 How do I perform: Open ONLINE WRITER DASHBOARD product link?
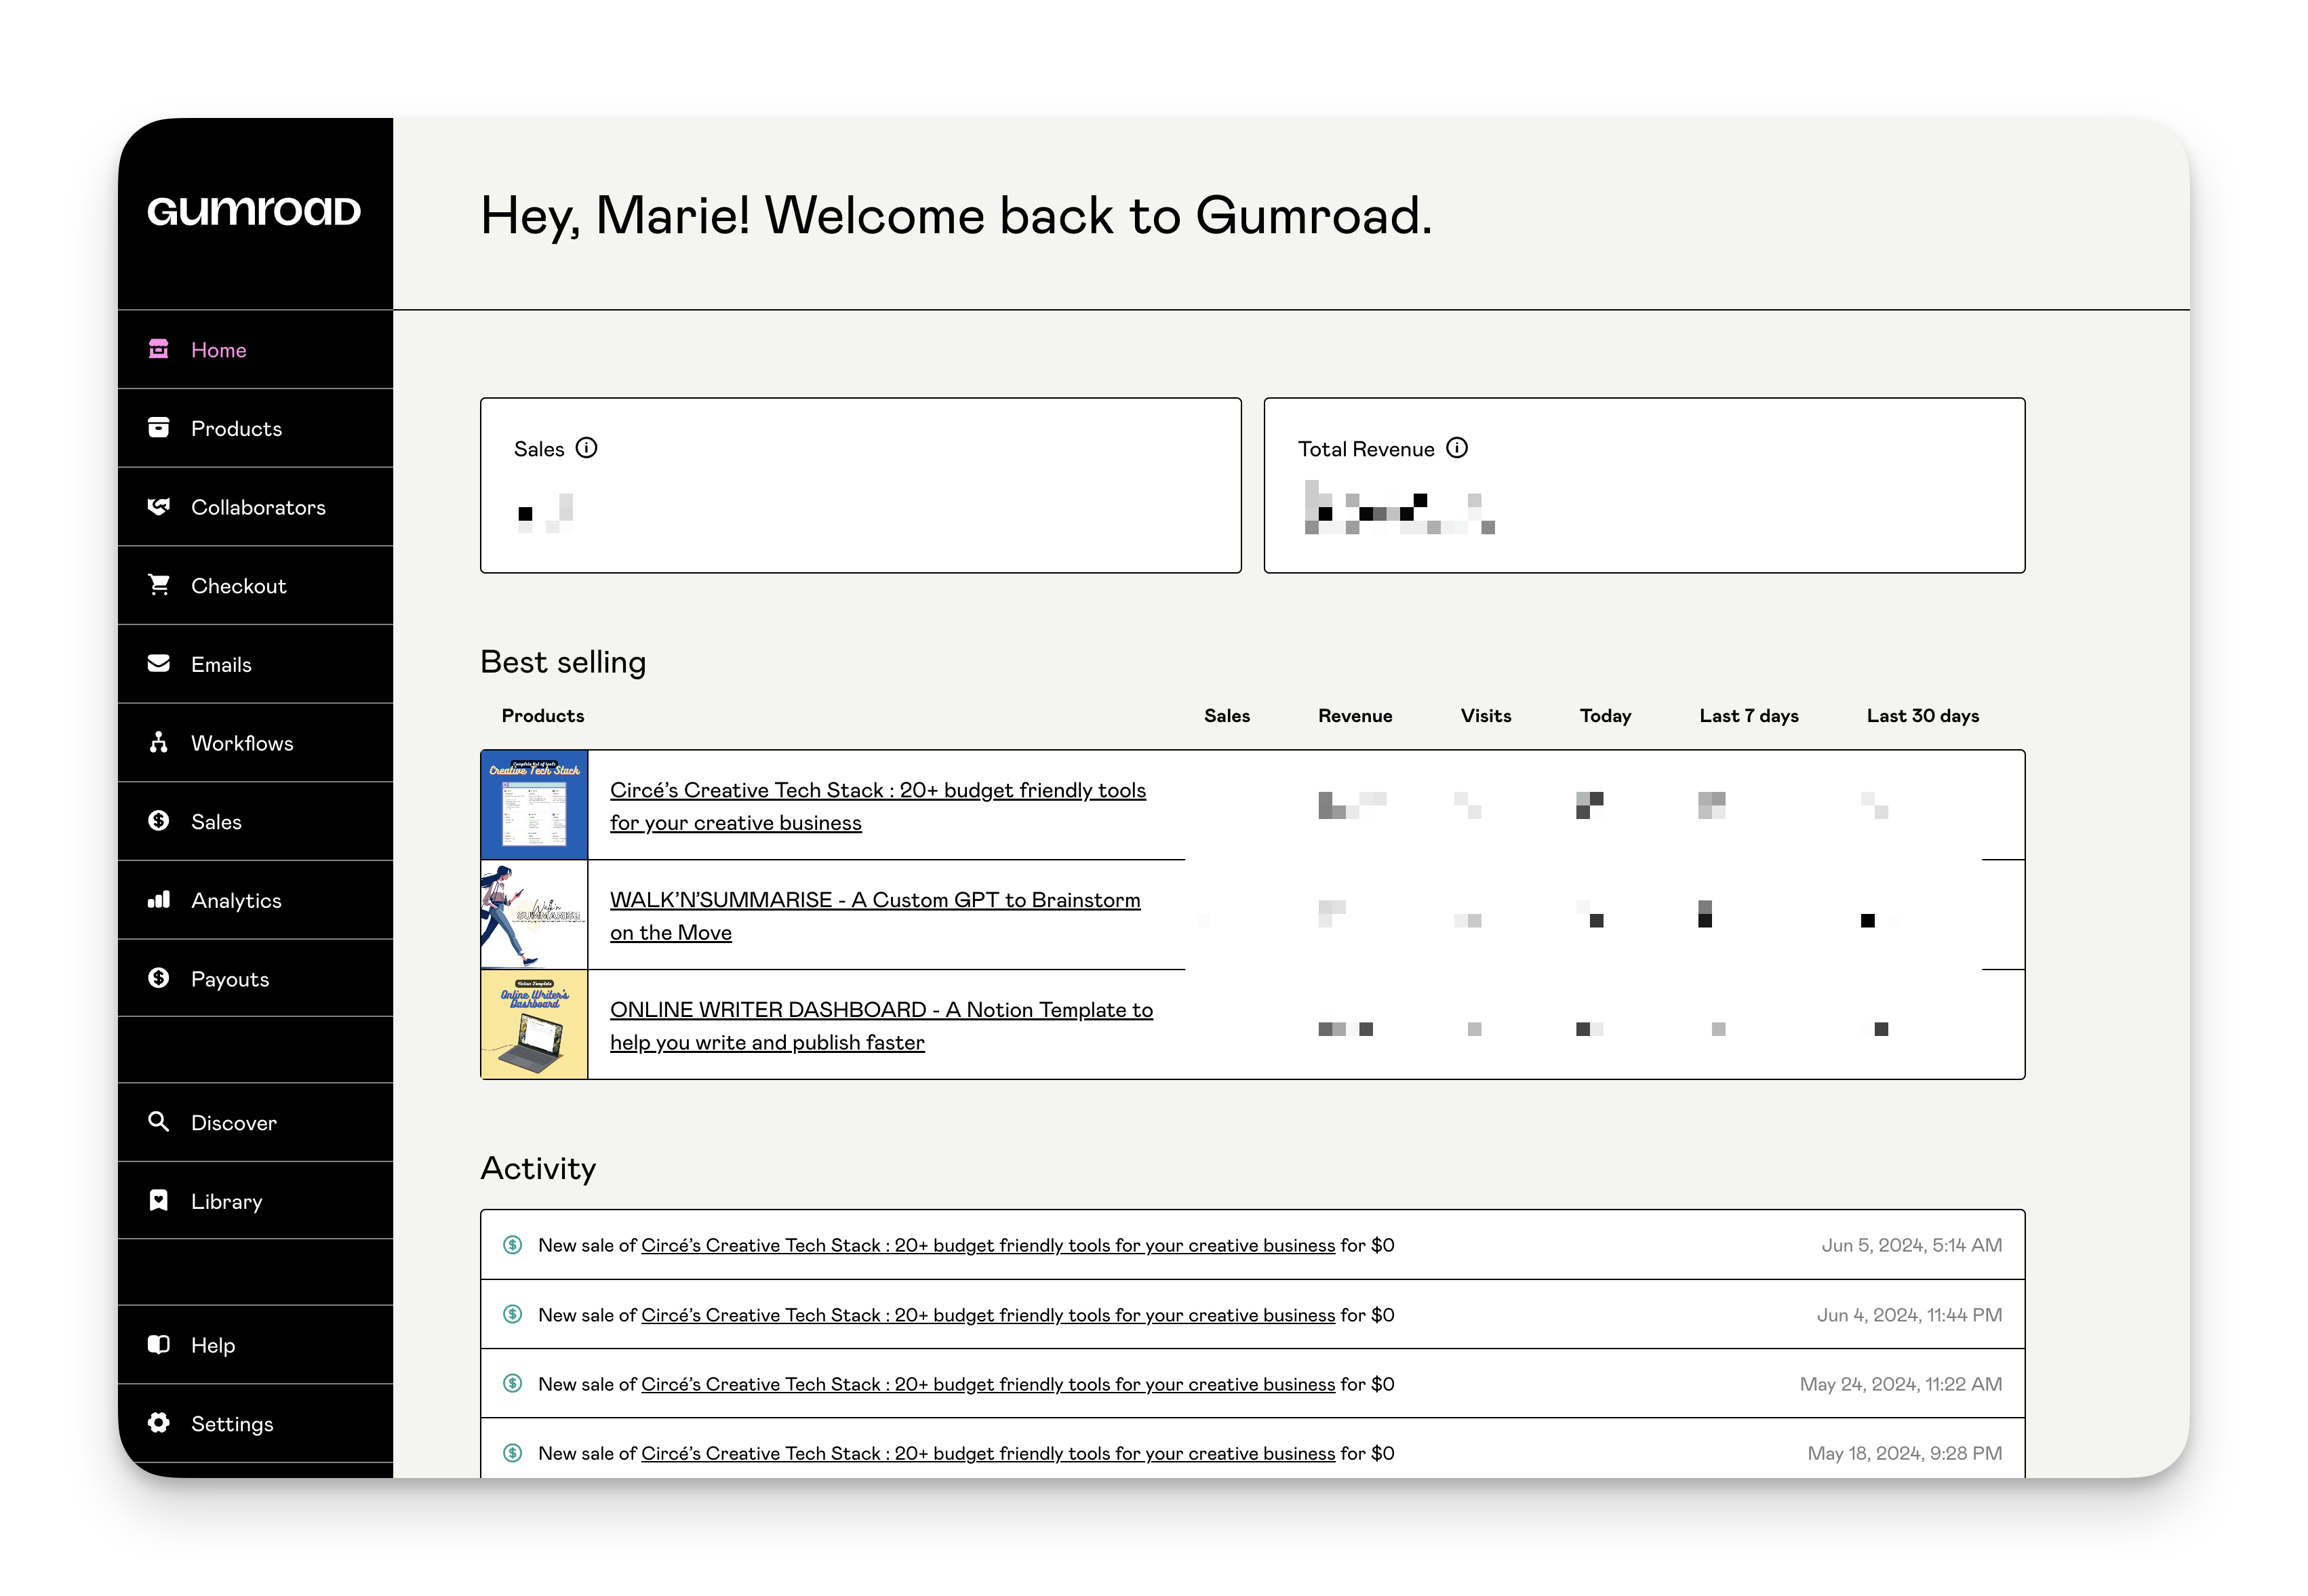coord(880,1010)
